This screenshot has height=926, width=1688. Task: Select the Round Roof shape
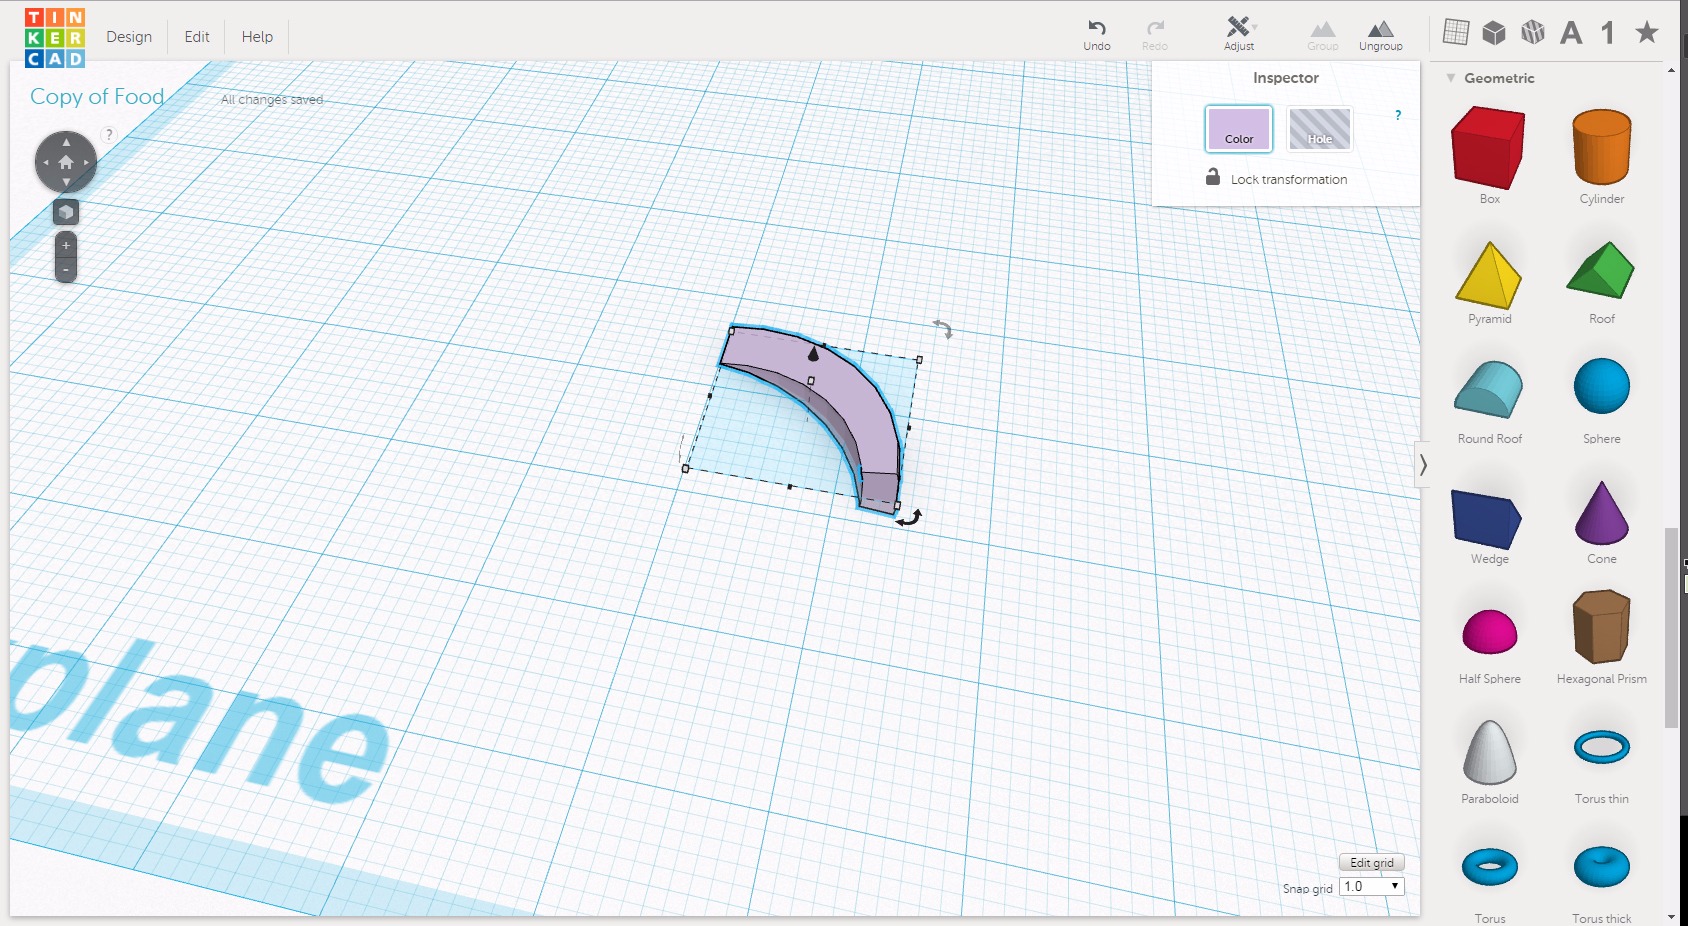[1489, 390]
